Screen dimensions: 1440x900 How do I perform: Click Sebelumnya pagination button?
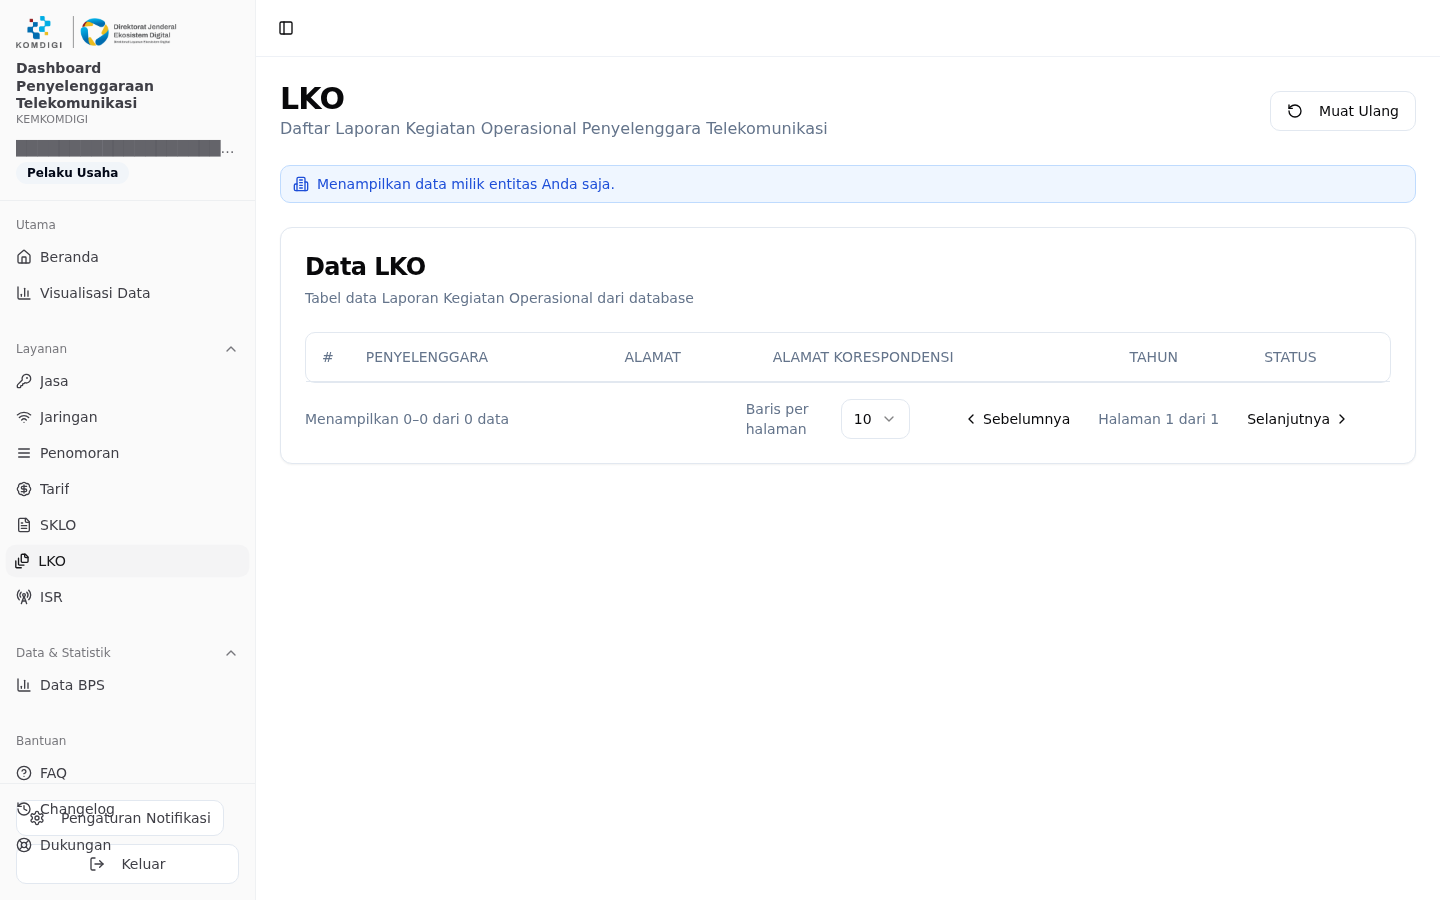click(x=1017, y=419)
